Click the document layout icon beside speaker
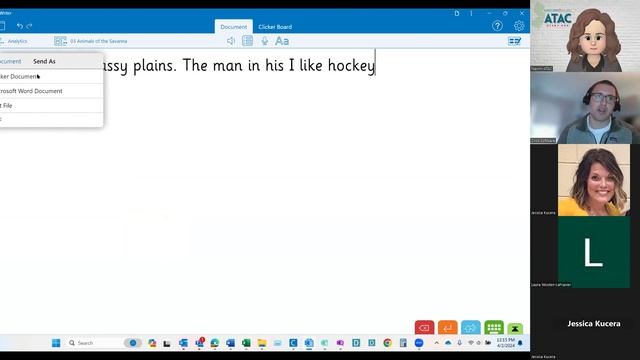 coord(247,41)
